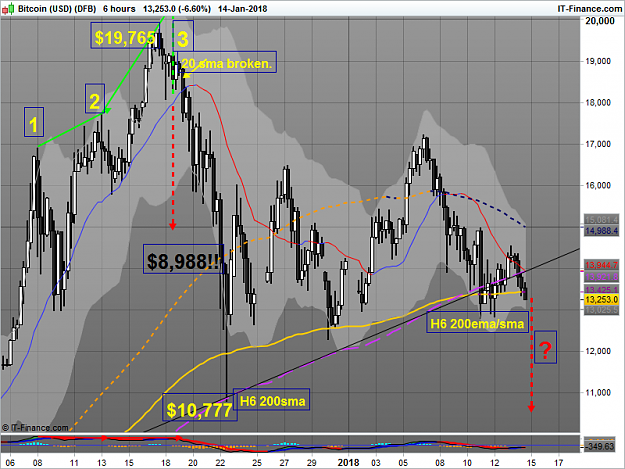Select the yellow 13,253.0 current price tag
This screenshot has height=469, width=625.
tap(601, 299)
